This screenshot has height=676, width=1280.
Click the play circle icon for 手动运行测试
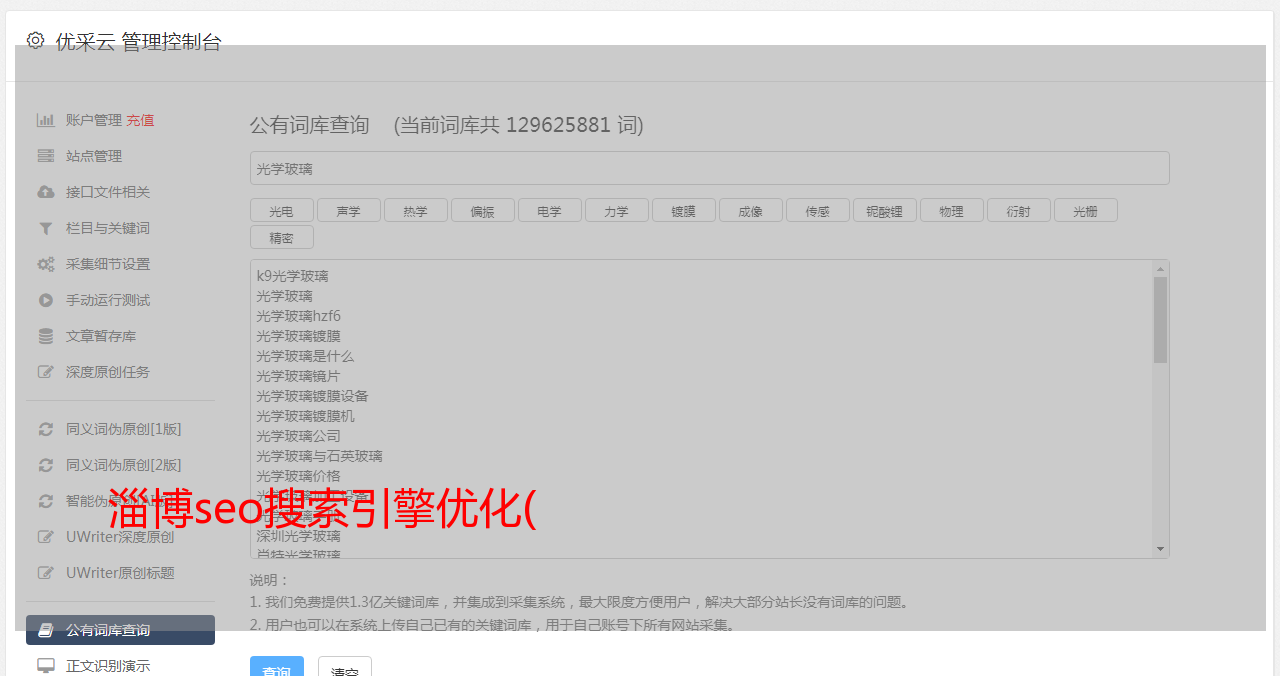pos(46,300)
